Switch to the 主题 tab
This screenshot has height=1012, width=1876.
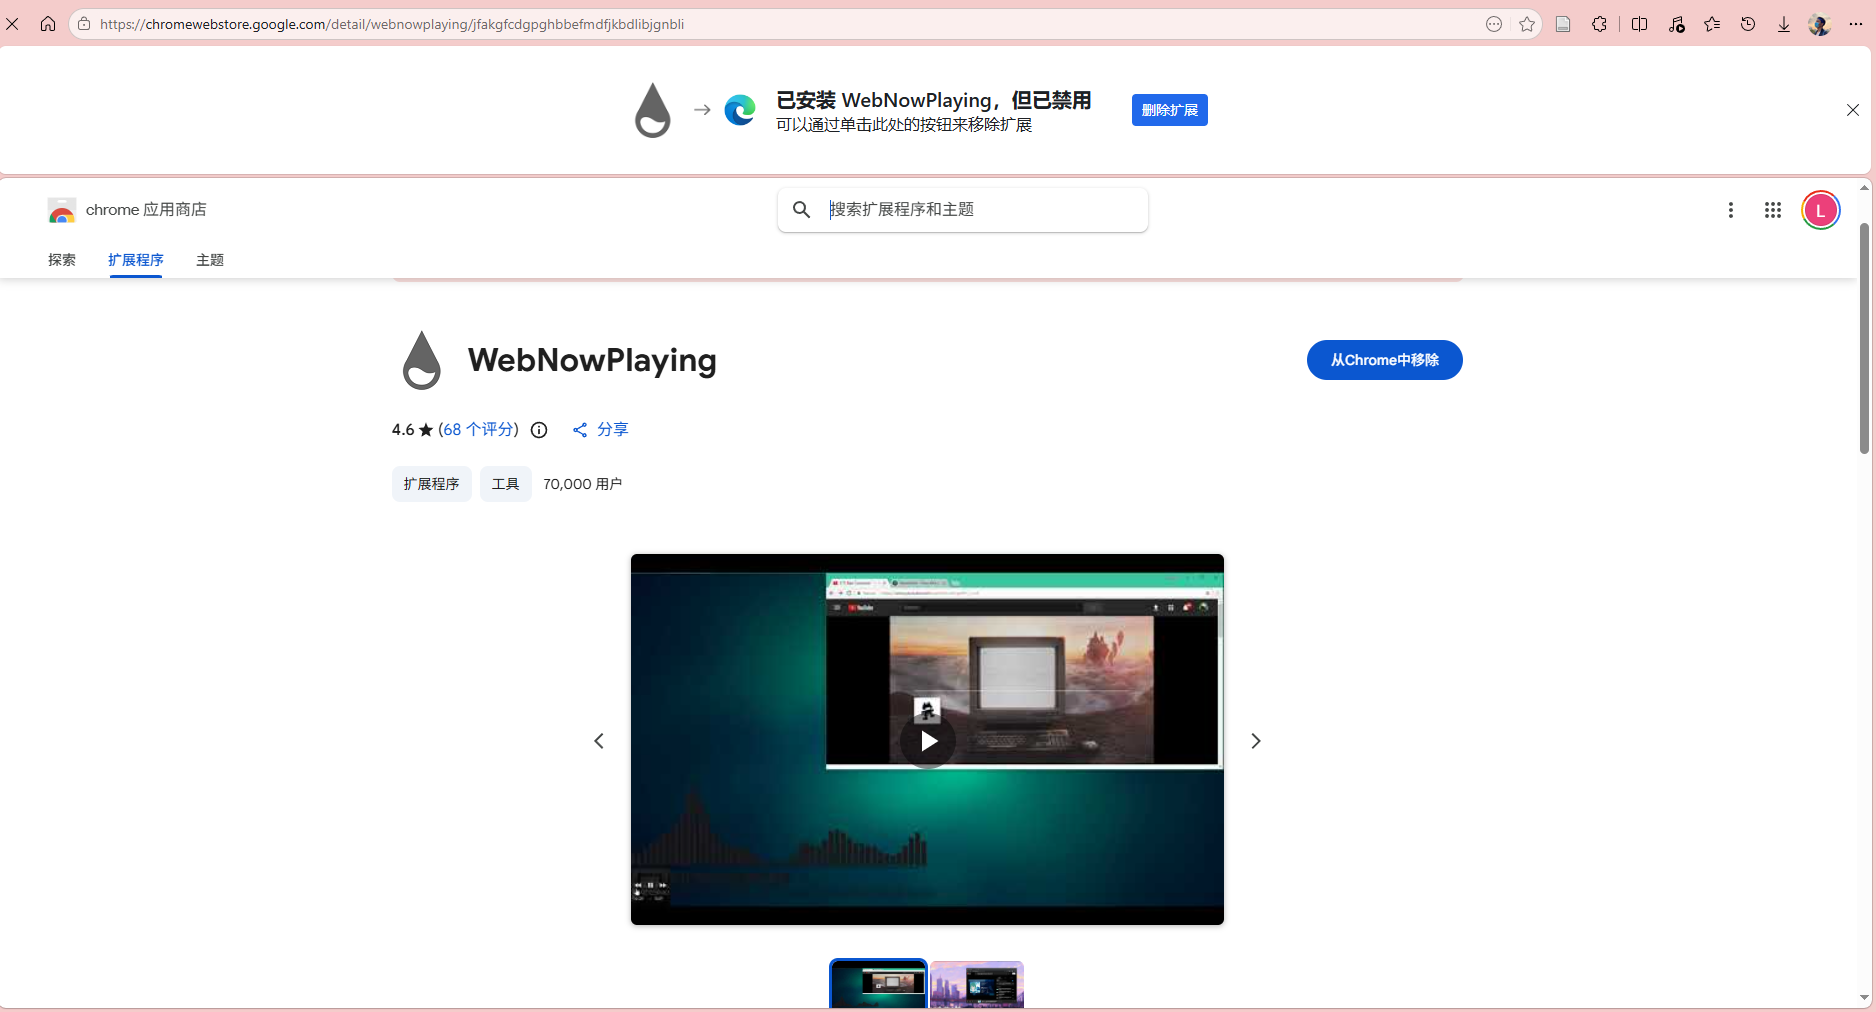[210, 260]
